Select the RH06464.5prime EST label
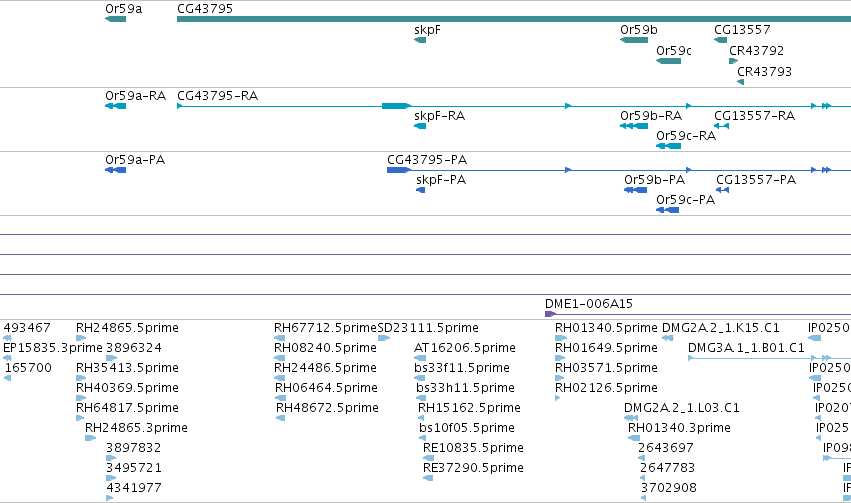 326,388
